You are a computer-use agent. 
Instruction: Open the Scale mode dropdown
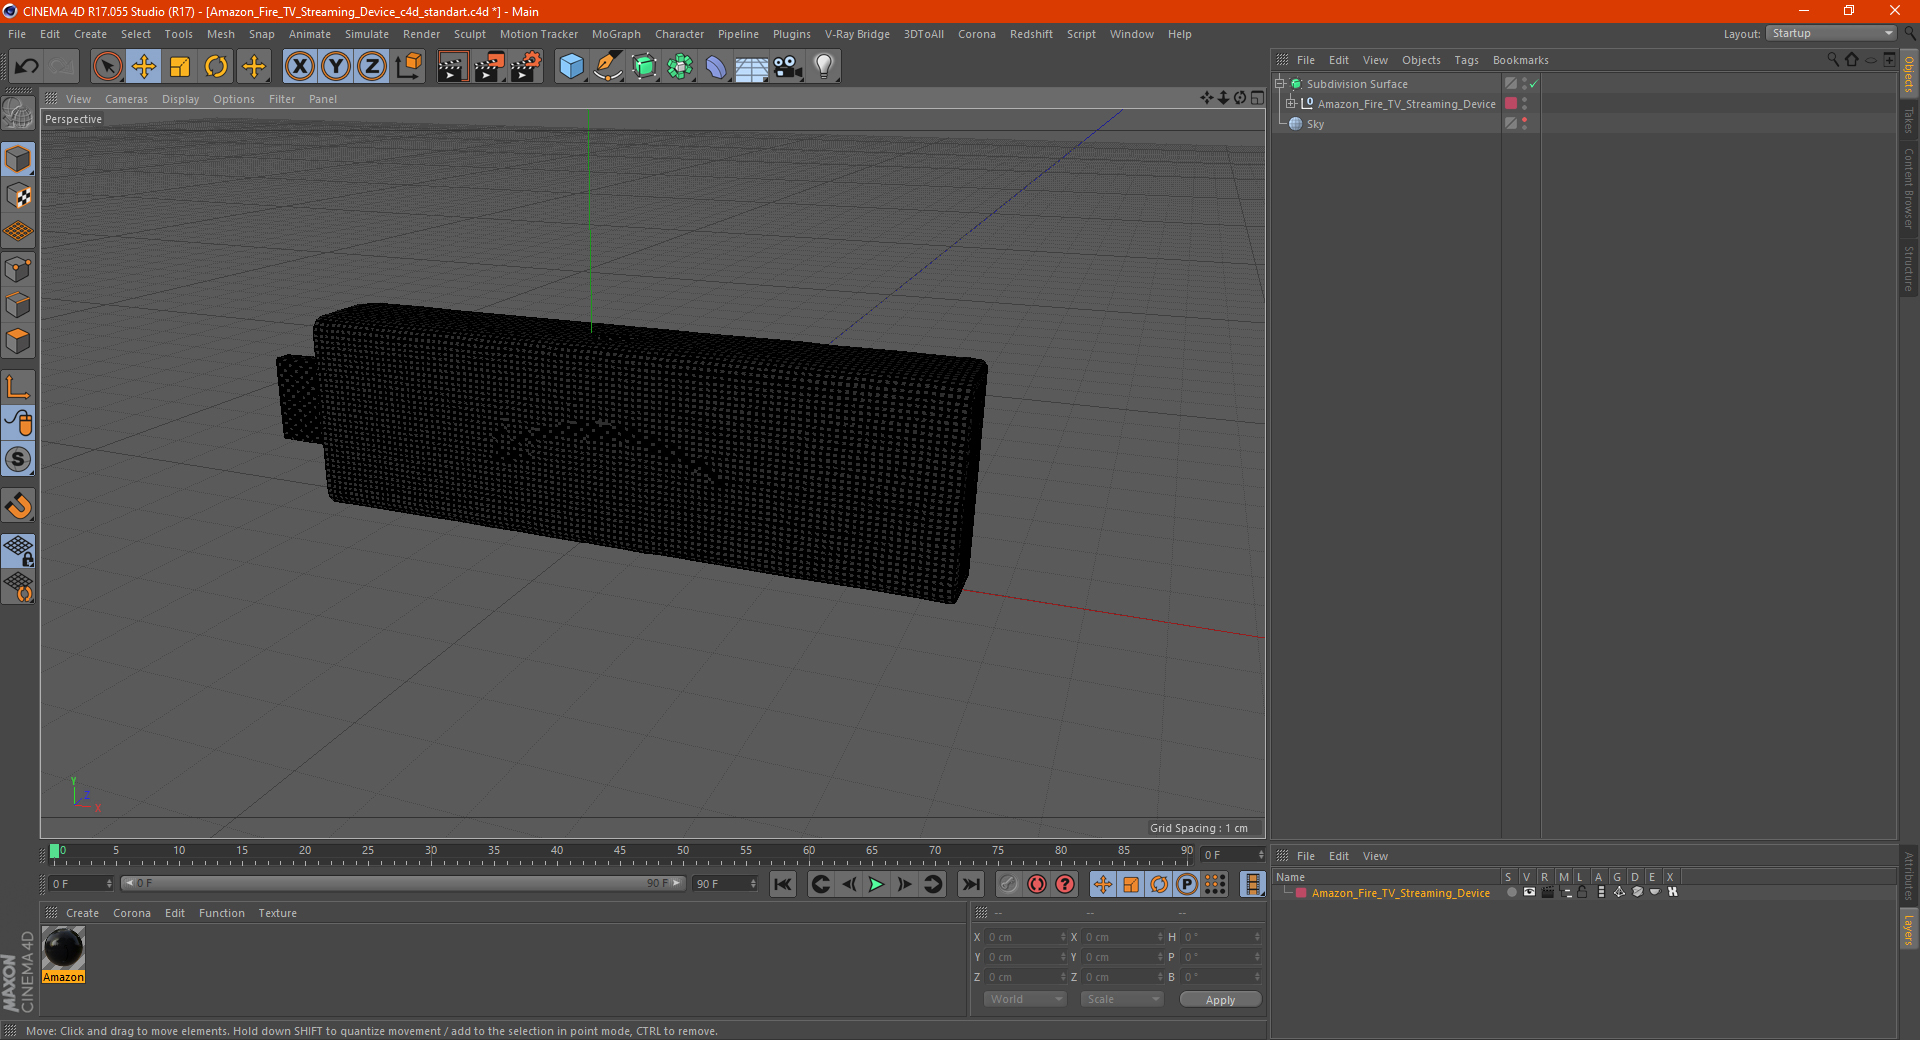(x=1122, y=999)
